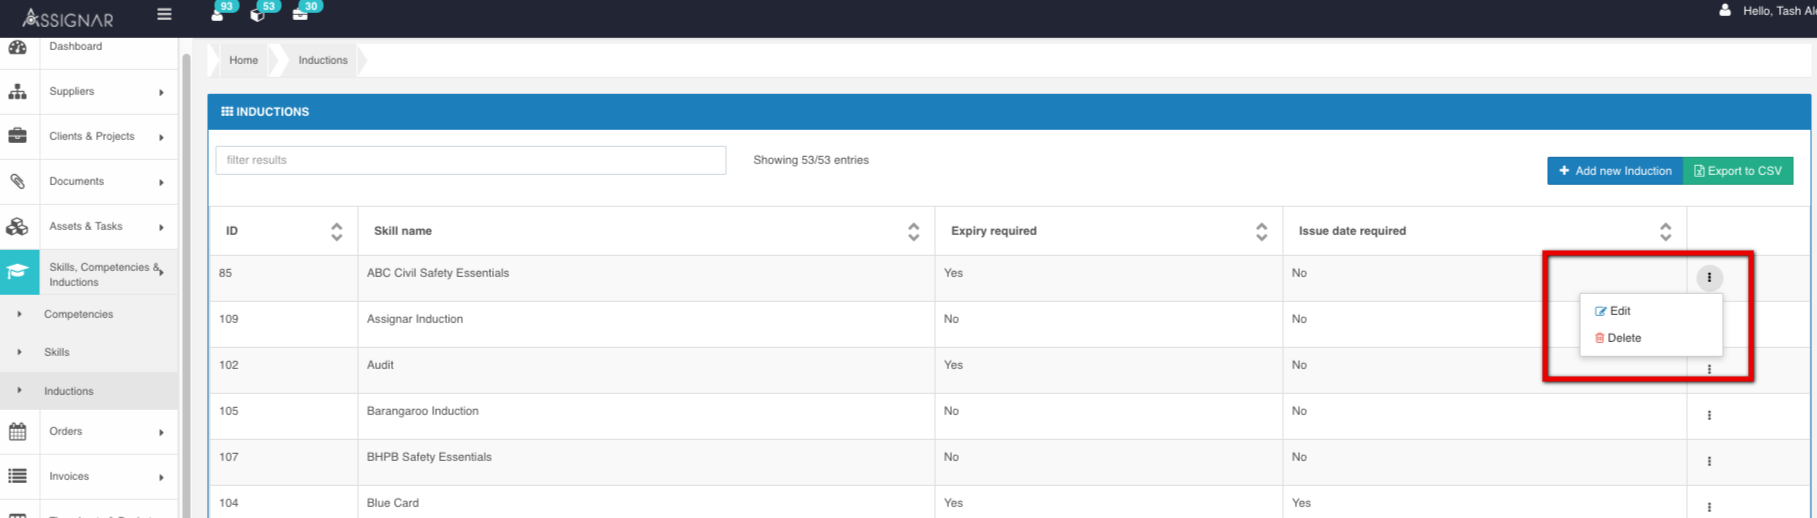Expand the Suppliers sidebar menu
Image resolution: width=1817 pixels, height=518 pixels.
point(89,92)
